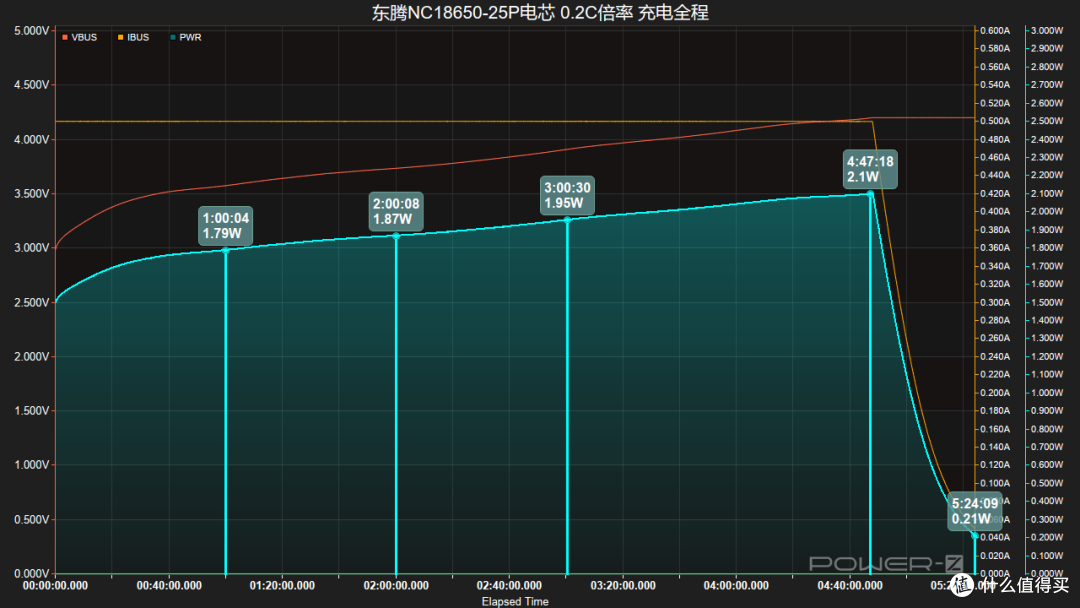
Task: Select the 5:24:09 0.21W data marker label
Action: coord(975,511)
